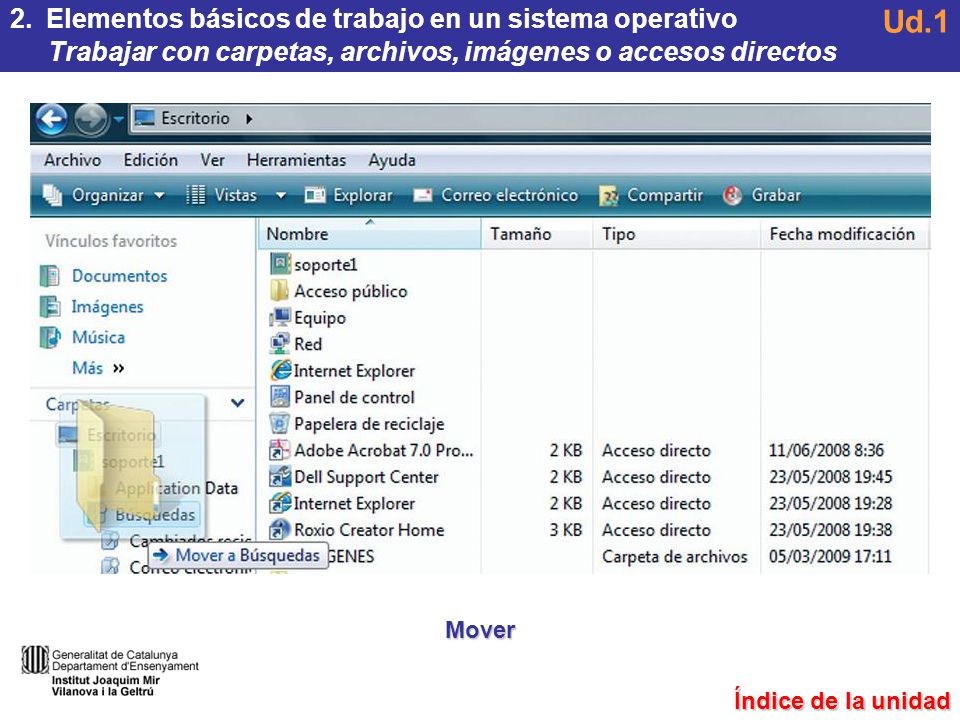Open Documentos in favorite links
Viewport: 960px width, 720px height.
point(119,276)
